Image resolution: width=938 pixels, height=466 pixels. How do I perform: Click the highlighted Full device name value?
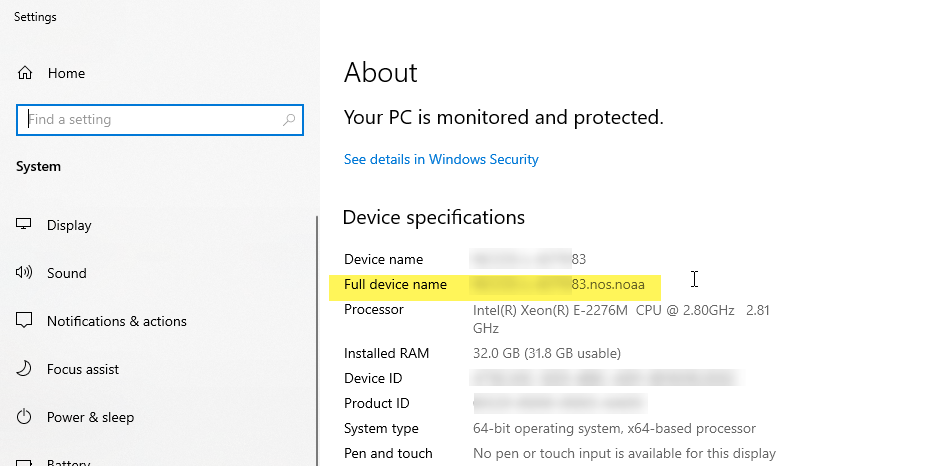pyautogui.click(x=558, y=285)
